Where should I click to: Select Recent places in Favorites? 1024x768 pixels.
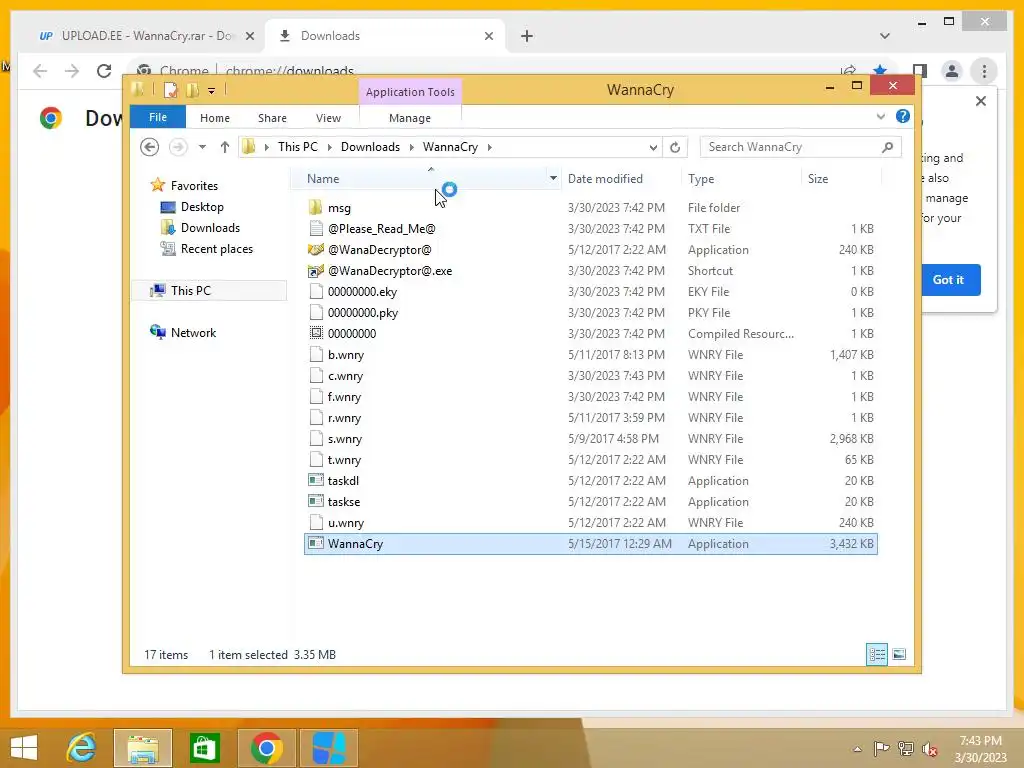[x=216, y=249]
